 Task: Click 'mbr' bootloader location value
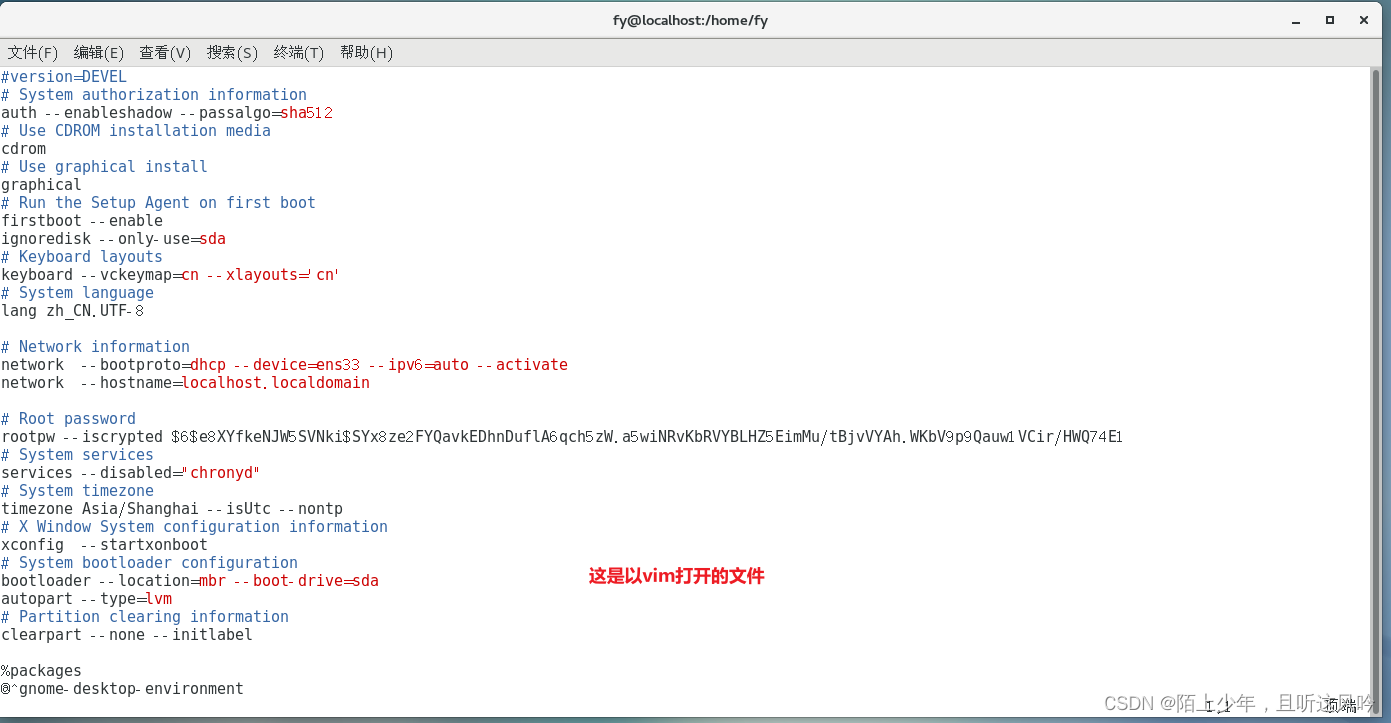[213, 581]
